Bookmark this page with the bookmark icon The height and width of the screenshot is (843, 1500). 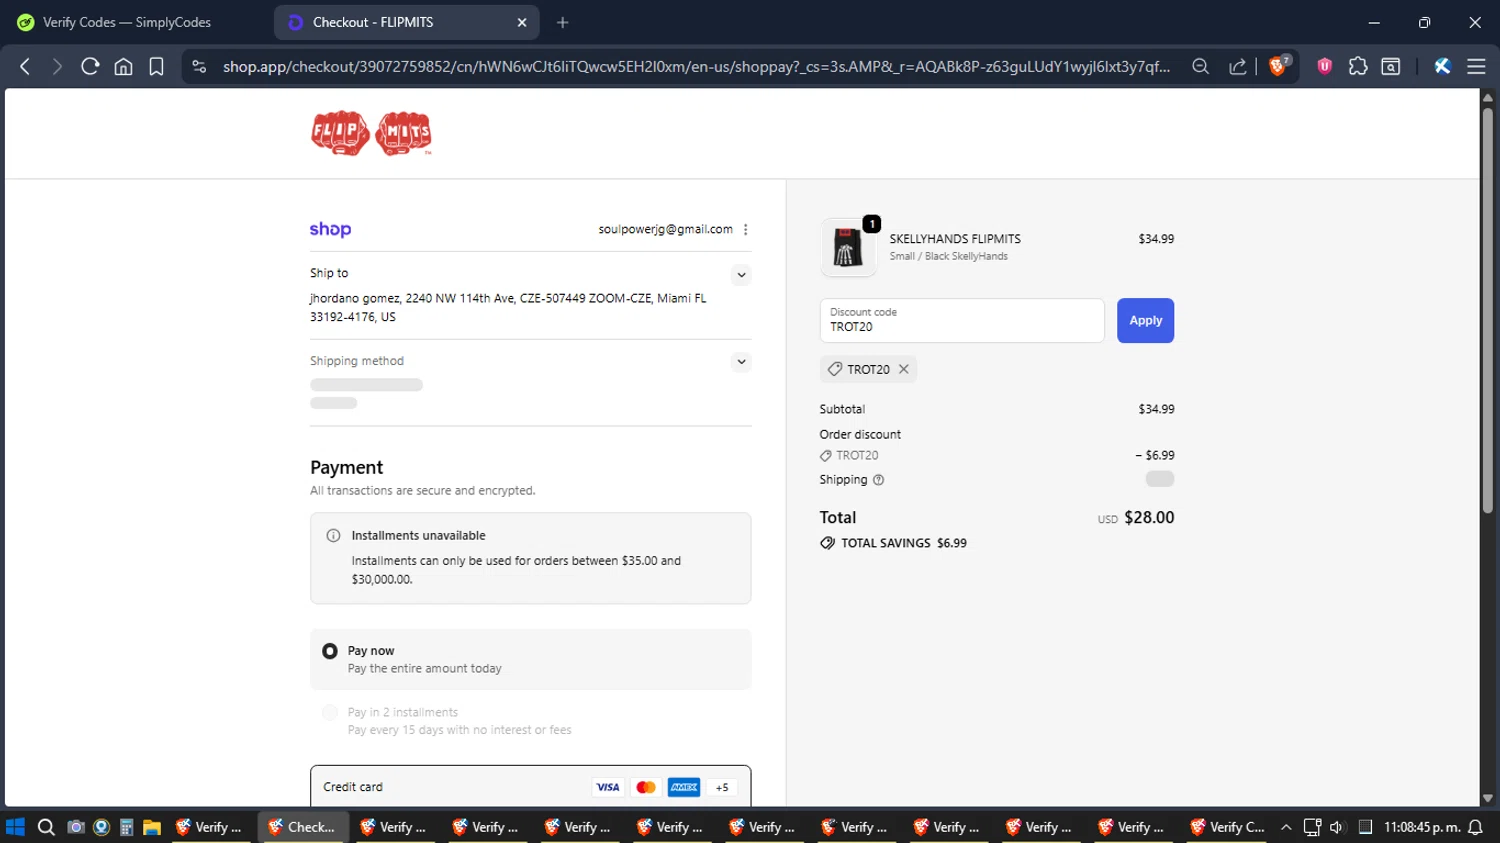point(156,66)
